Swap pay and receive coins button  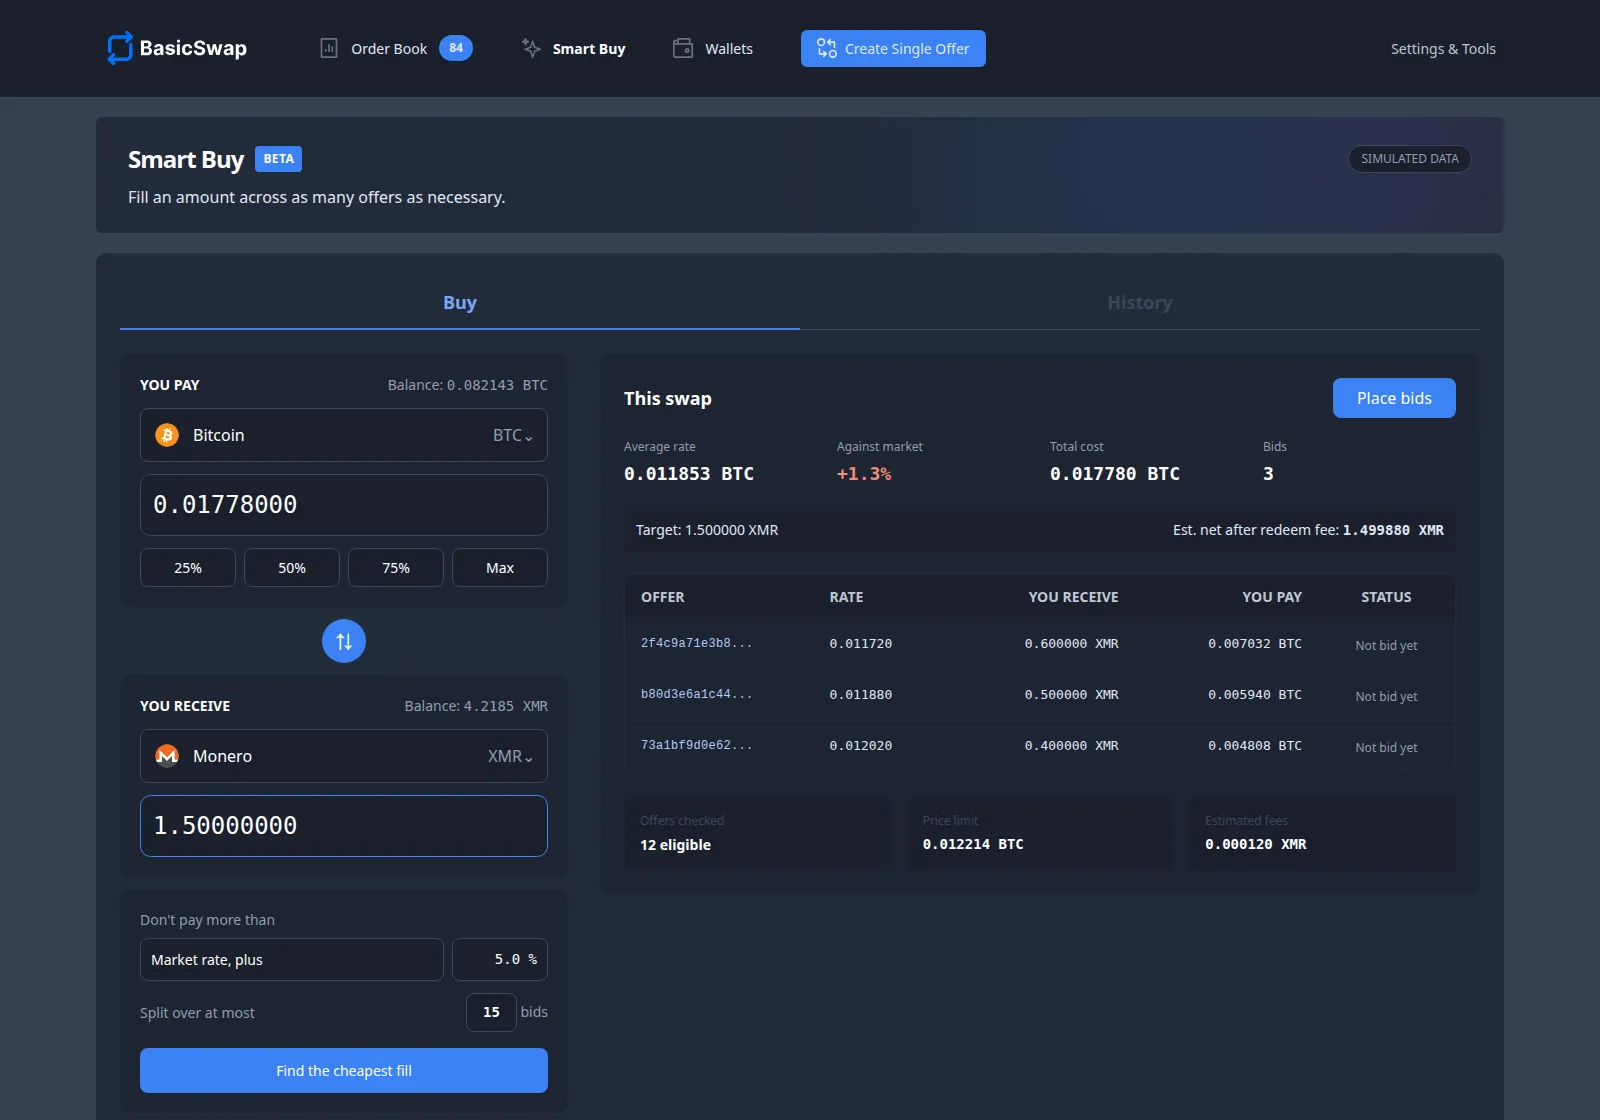(x=344, y=641)
